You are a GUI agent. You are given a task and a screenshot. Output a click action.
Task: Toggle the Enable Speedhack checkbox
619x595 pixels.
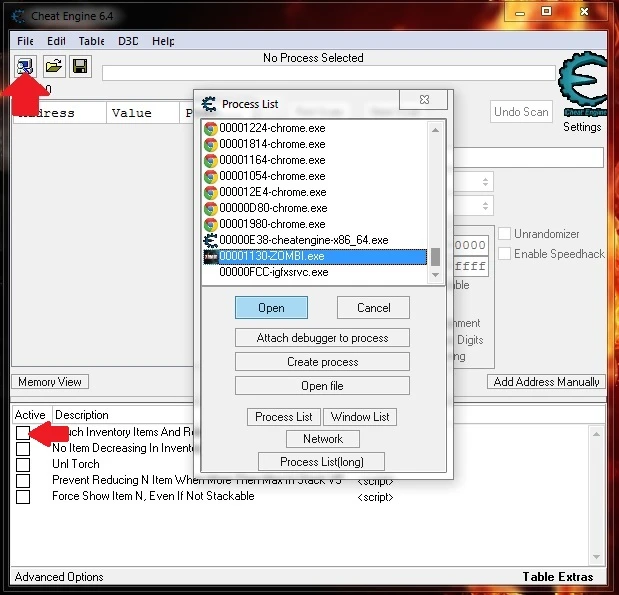[505, 253]
